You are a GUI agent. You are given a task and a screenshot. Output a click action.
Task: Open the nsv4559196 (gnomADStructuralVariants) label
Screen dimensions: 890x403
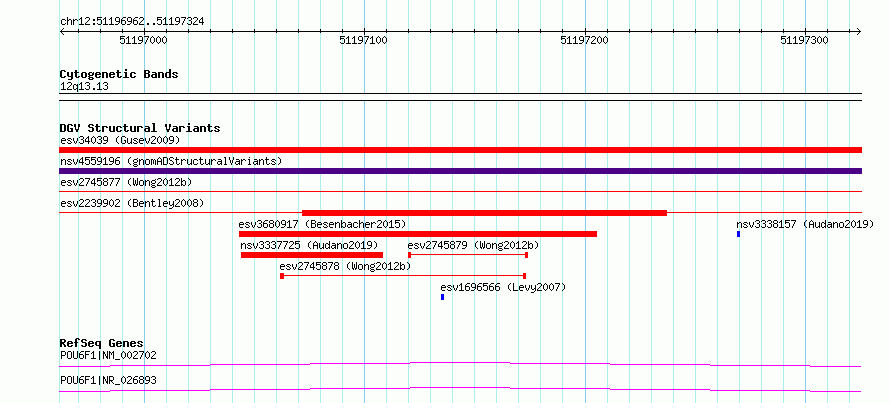[x=171, y=161]
